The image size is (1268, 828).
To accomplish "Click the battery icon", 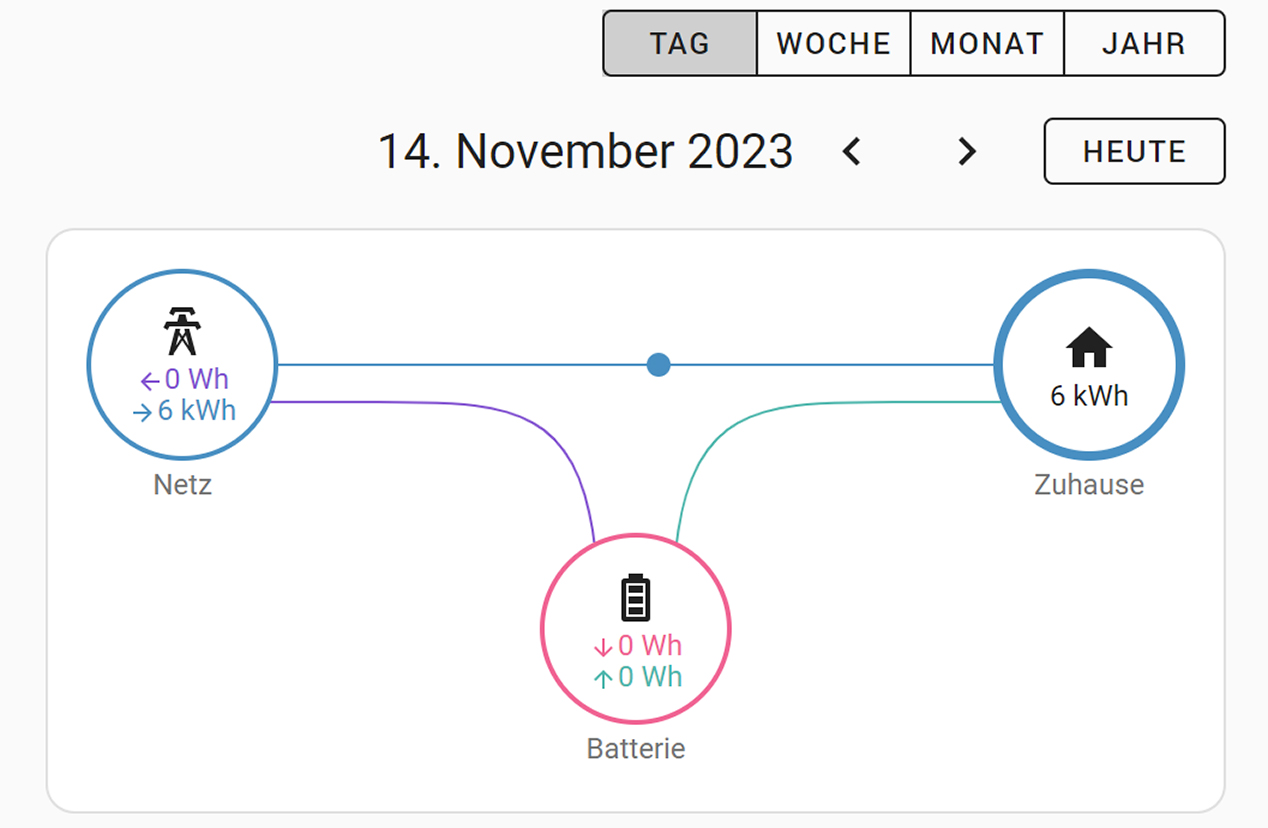I will pos(636,597).
